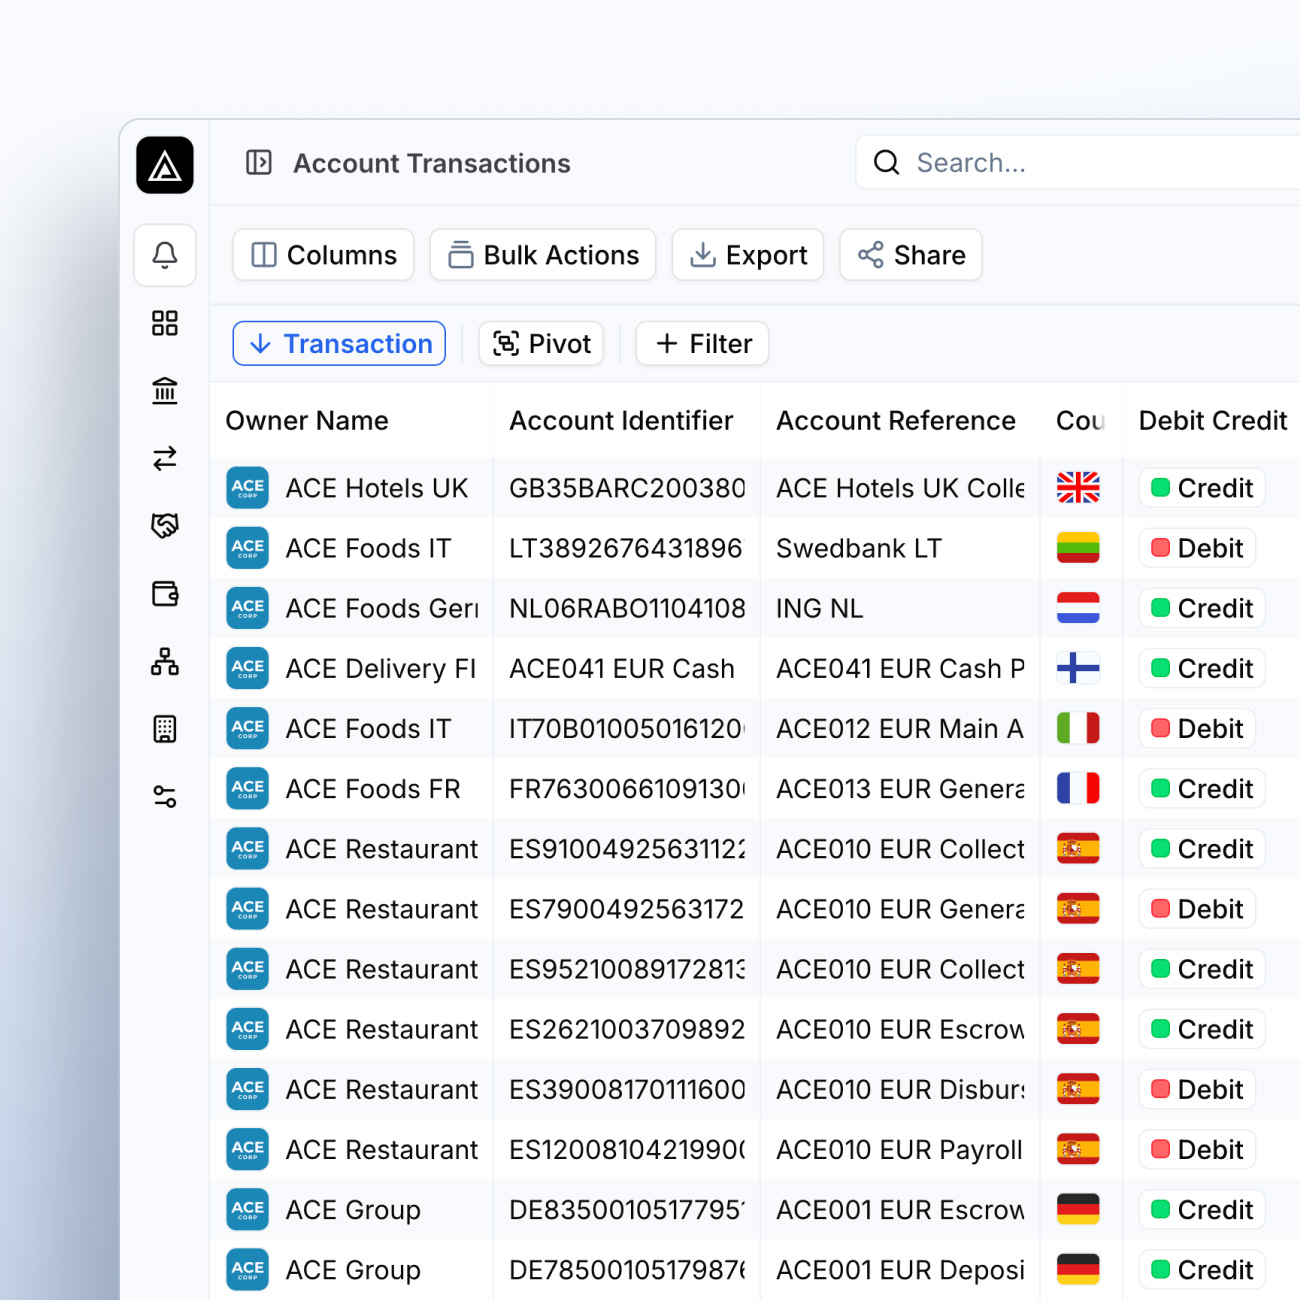Click the calculator building sidebar icon
The width and height of the screenshot is (1300, 1300).
[165, 729]
